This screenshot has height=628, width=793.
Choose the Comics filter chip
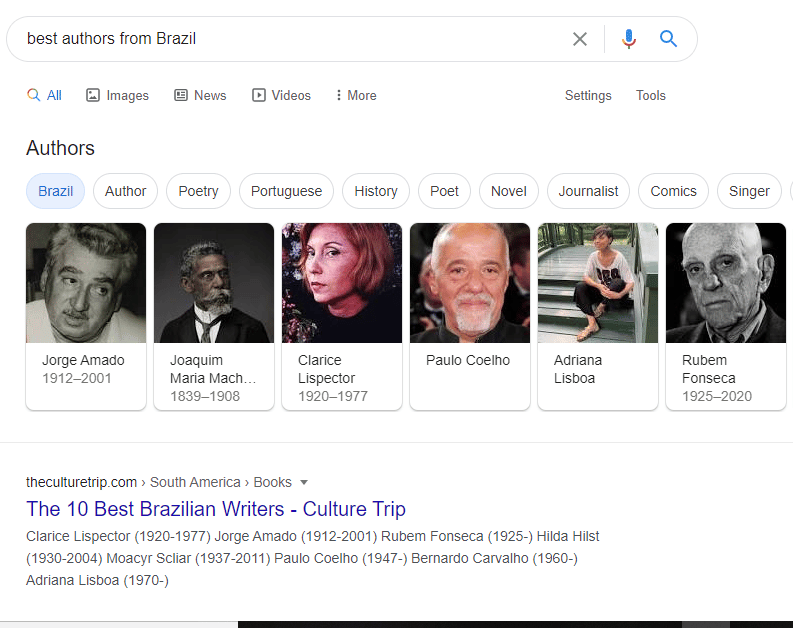tap(673, 191)
